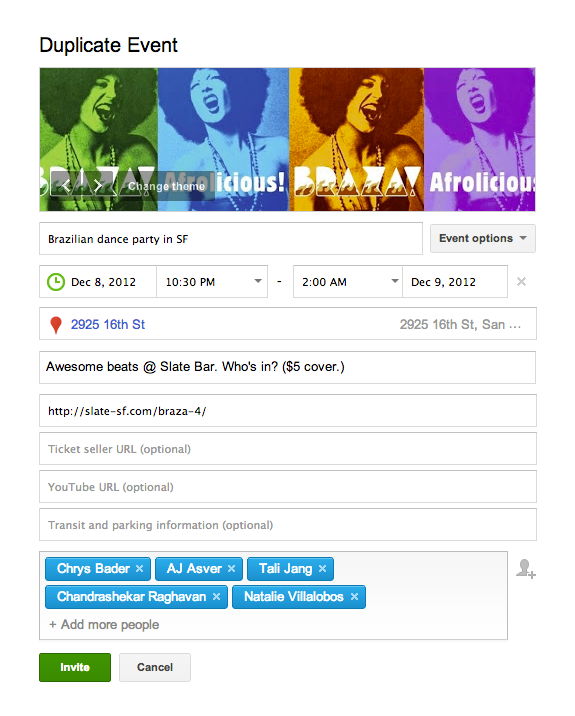Click Add more people field

click(104, 624)
